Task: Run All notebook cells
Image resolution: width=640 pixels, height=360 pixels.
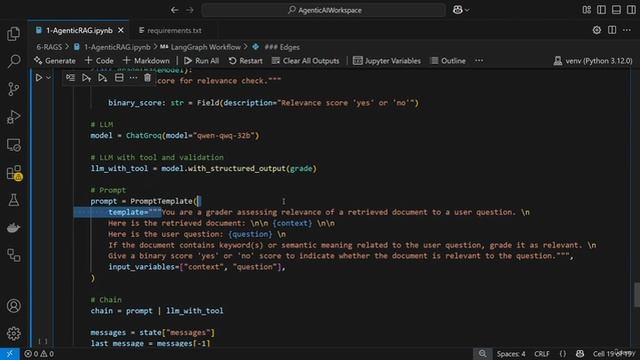Action: [x=201, y=61]
